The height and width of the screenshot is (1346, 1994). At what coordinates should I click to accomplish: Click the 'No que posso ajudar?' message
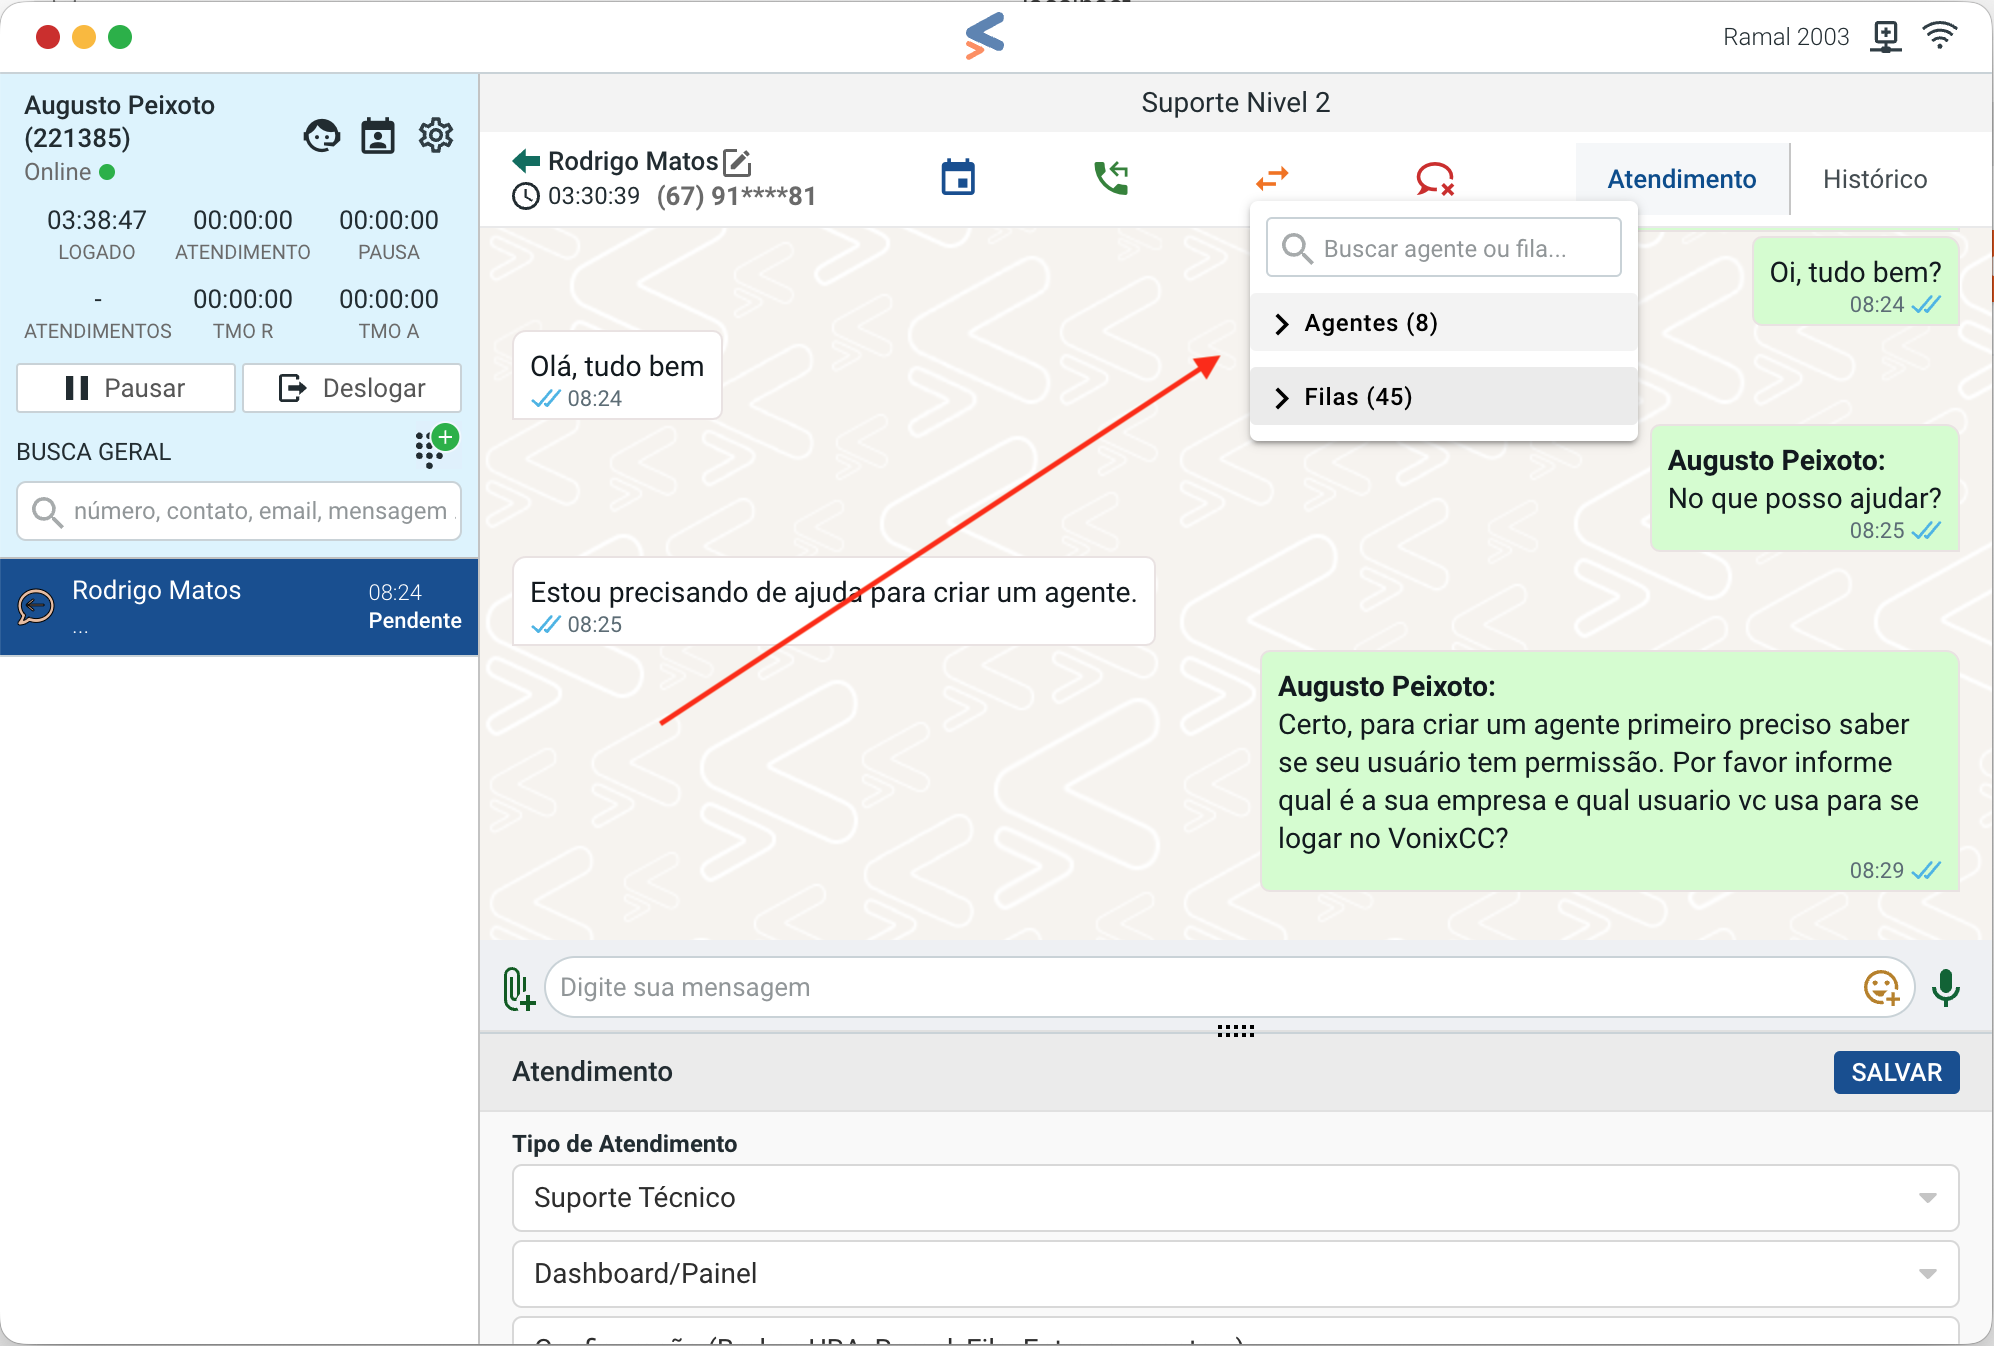(1804, 488)
